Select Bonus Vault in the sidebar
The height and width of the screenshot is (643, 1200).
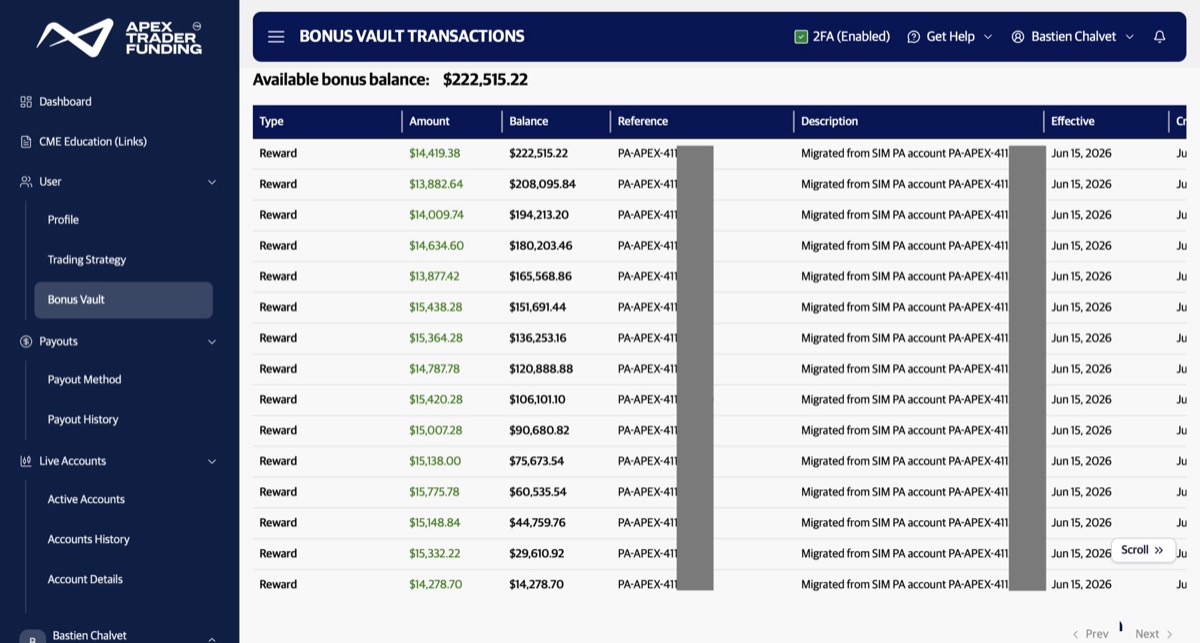pyautogui.click(x=123, y=300)
